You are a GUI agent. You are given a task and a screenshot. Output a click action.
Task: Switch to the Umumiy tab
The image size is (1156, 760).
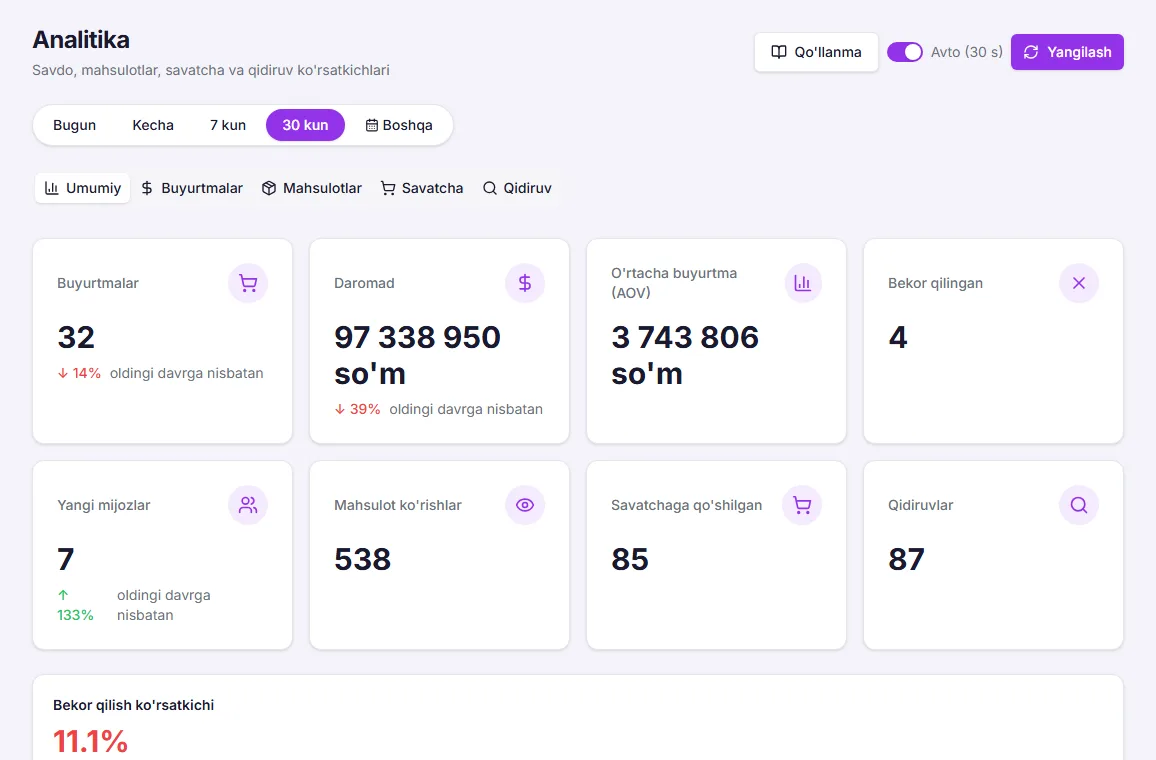click(83, 188)
